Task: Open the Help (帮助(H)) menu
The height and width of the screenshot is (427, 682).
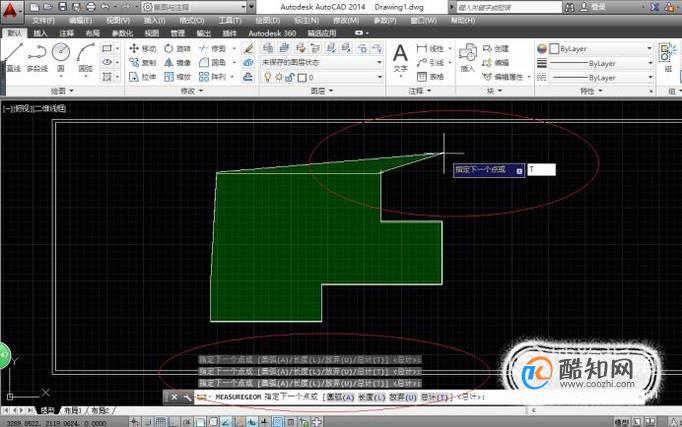Action: tap(463, 20)
